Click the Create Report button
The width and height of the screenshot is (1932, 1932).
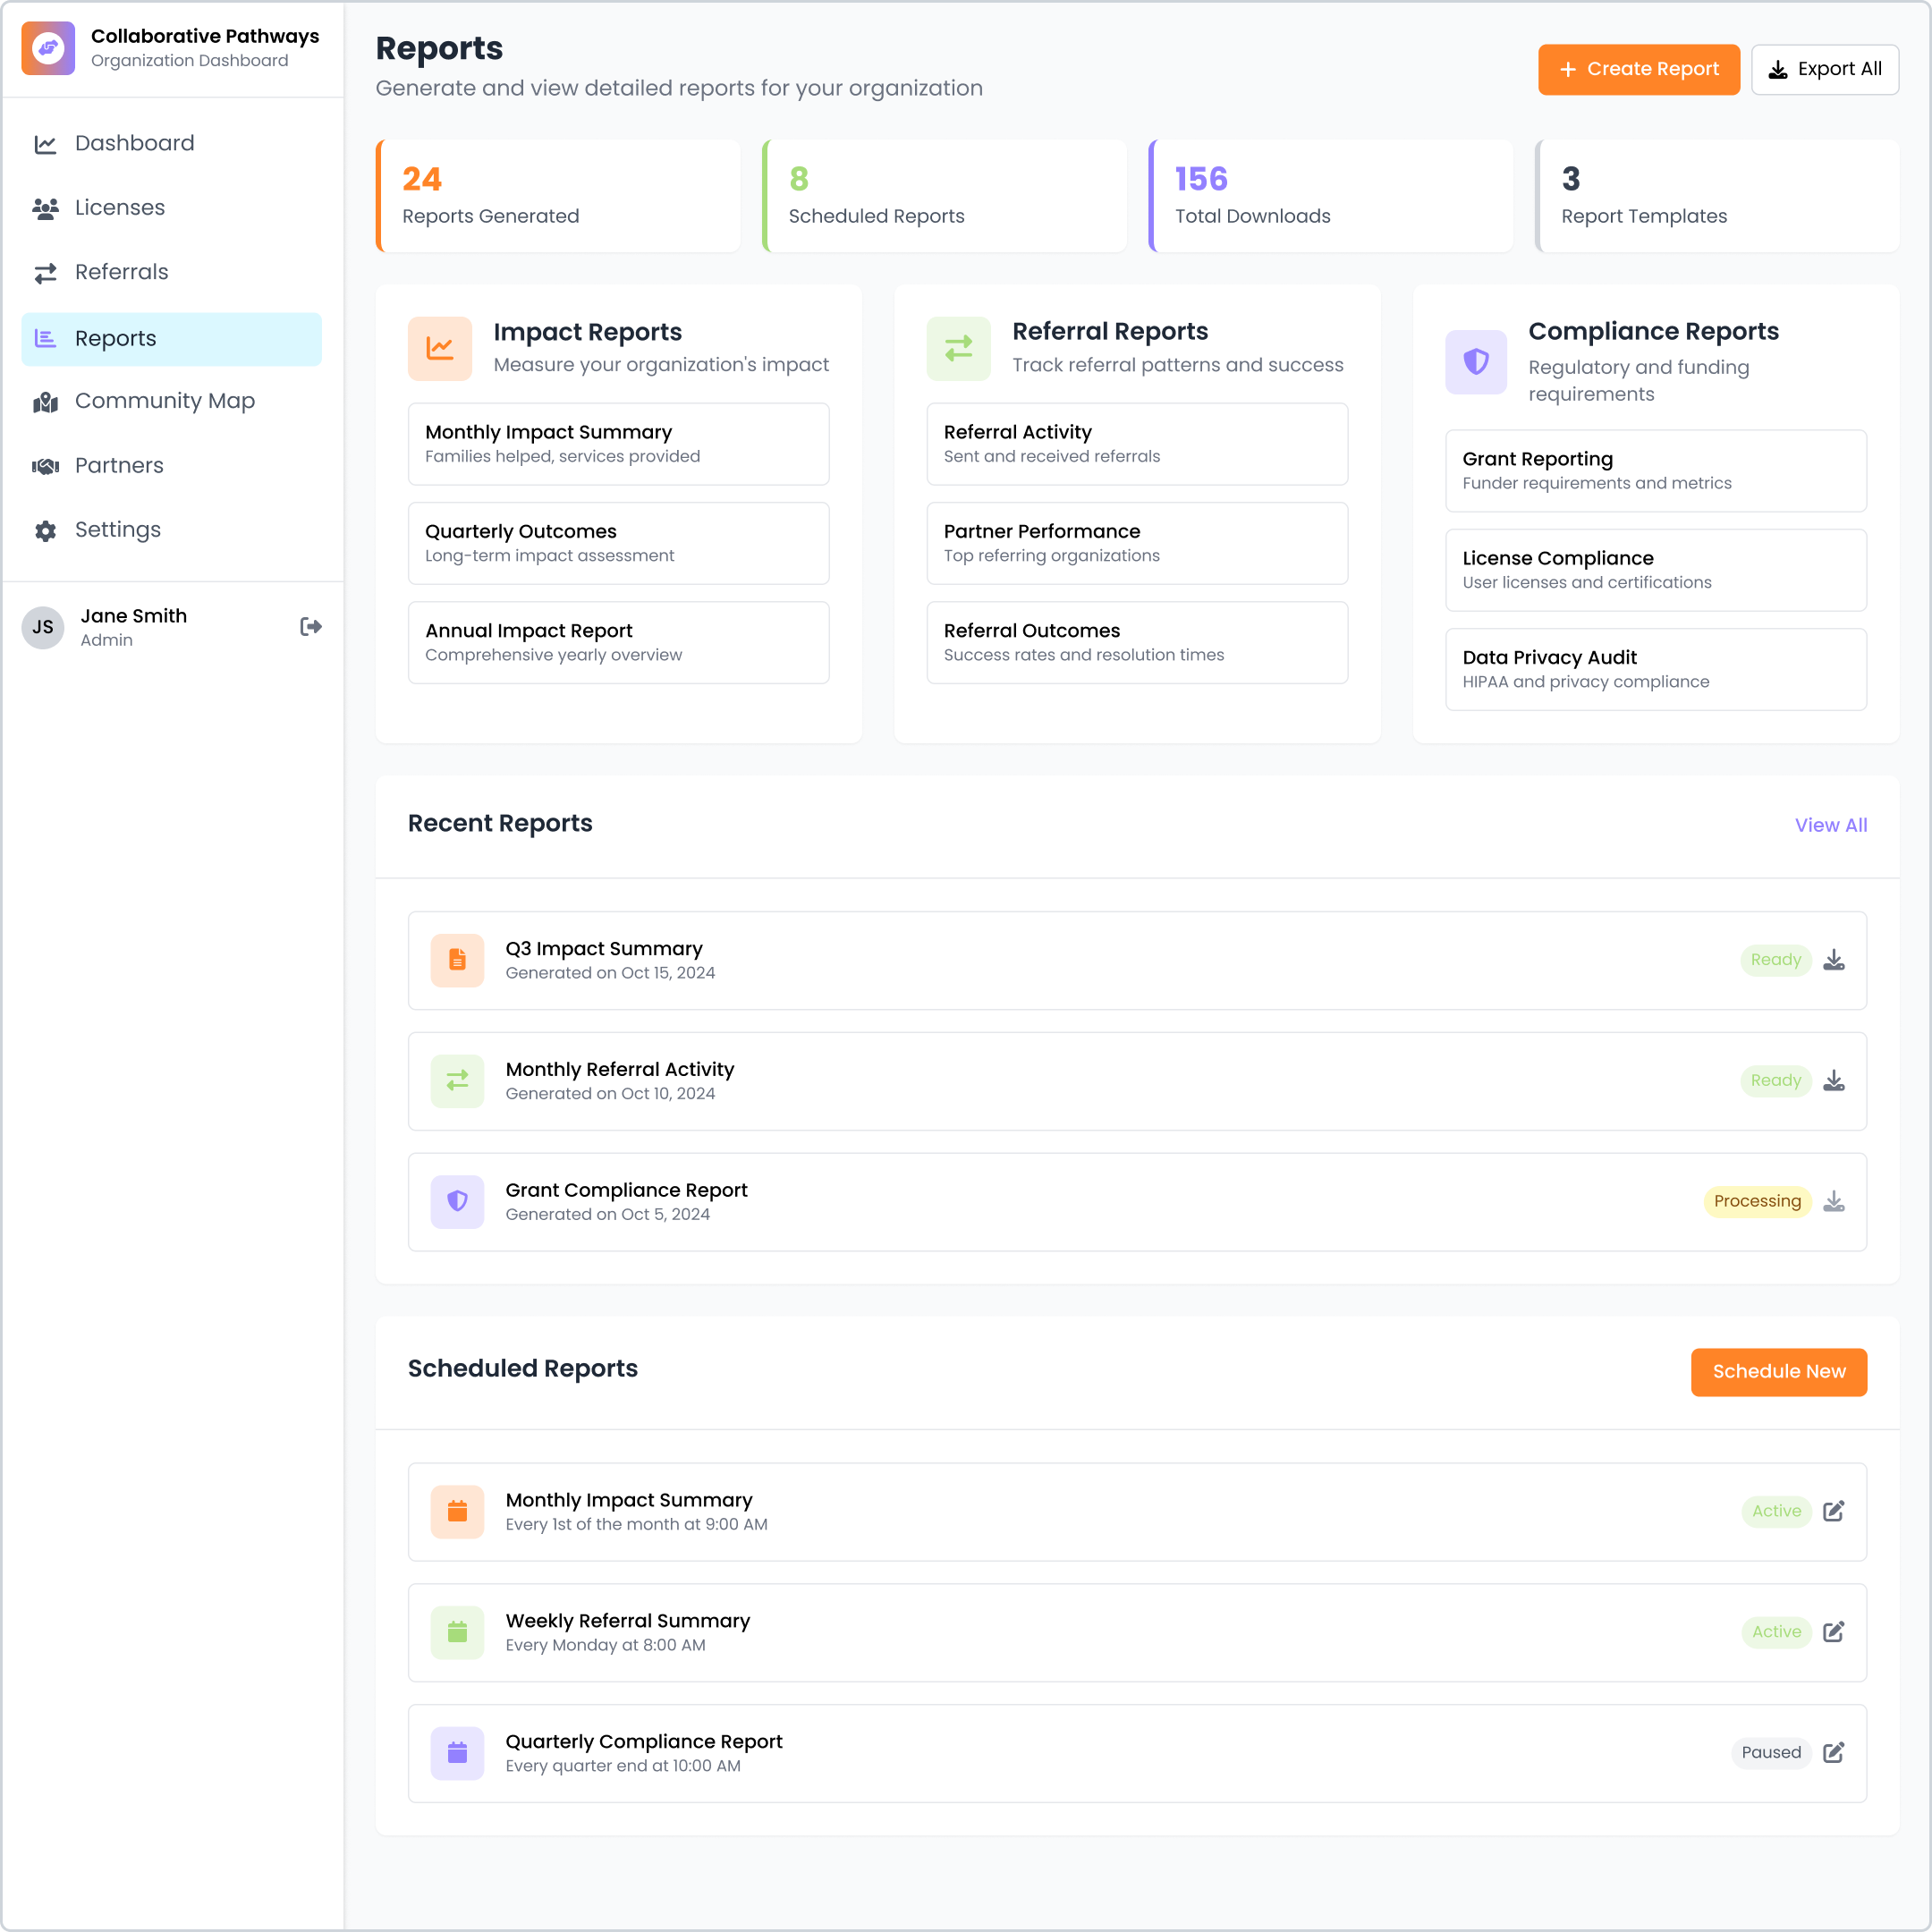pyautogui.click(x=1638, y=69)
